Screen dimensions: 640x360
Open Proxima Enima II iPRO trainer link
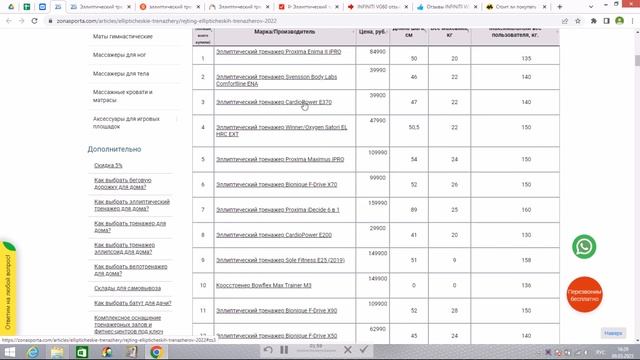(x=278, y=52)
